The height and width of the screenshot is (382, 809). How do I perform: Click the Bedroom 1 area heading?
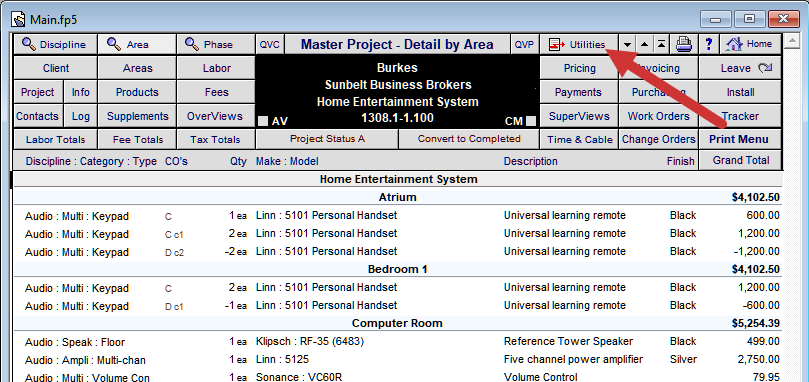point(397,269)
